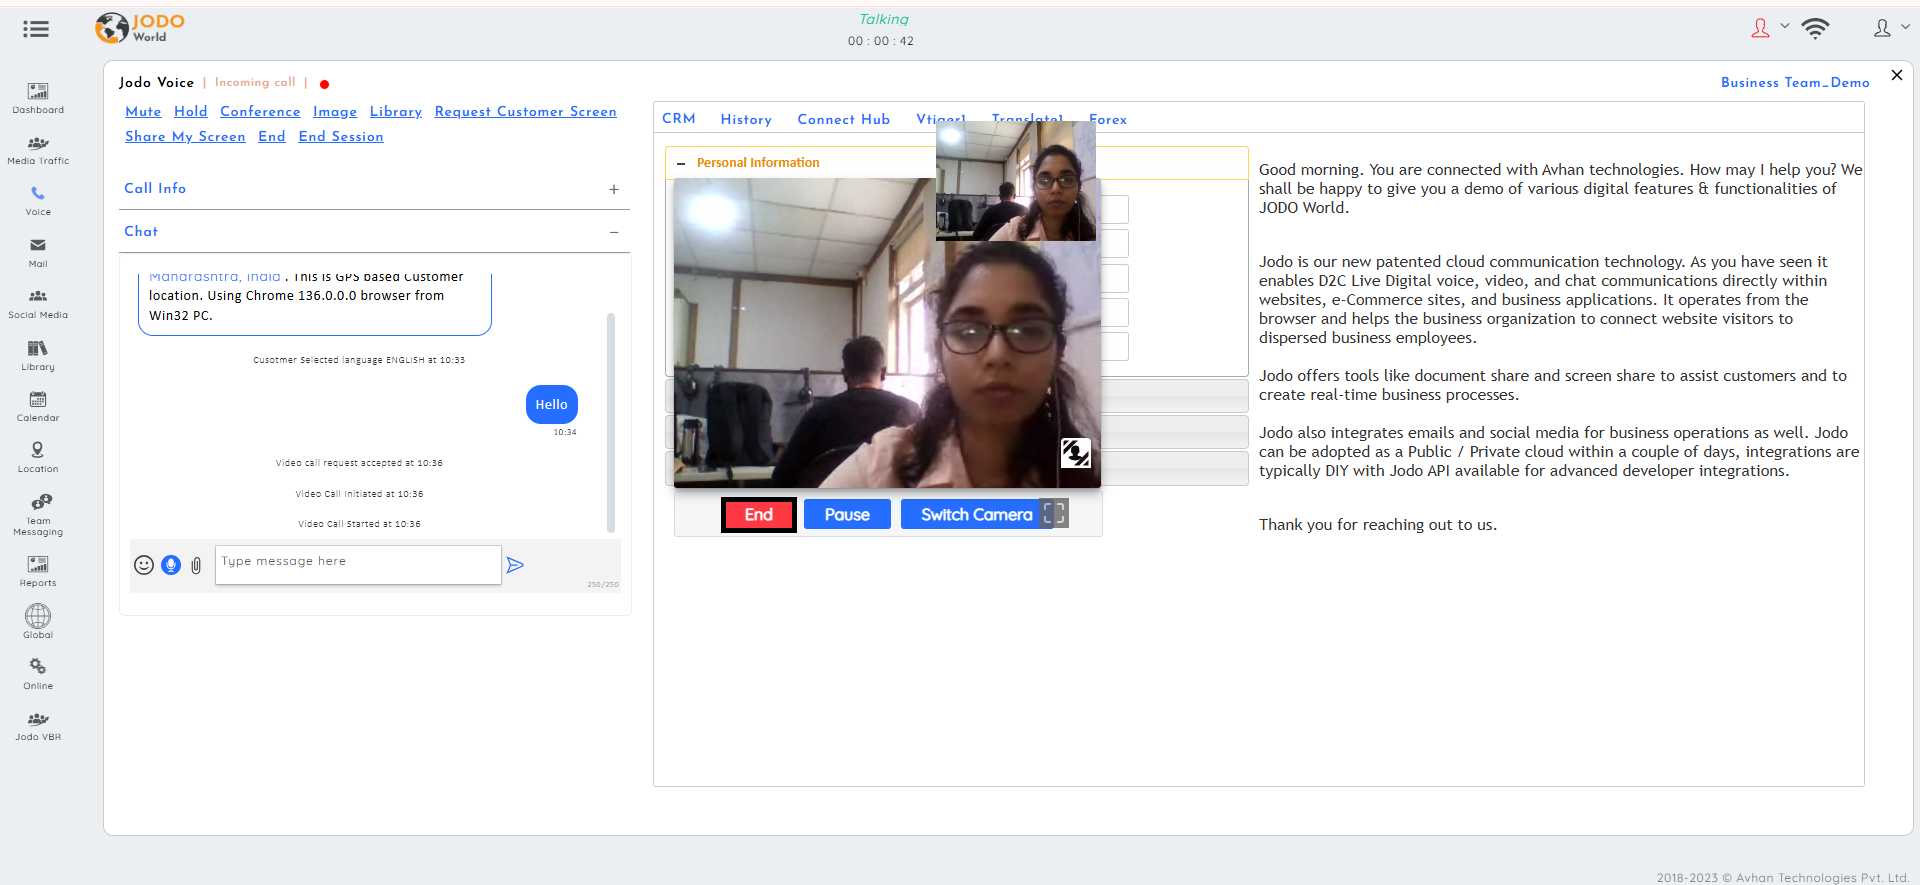Click the Request Customer Screen link
Screen dimensions: 1920x885
pos(525,112)
